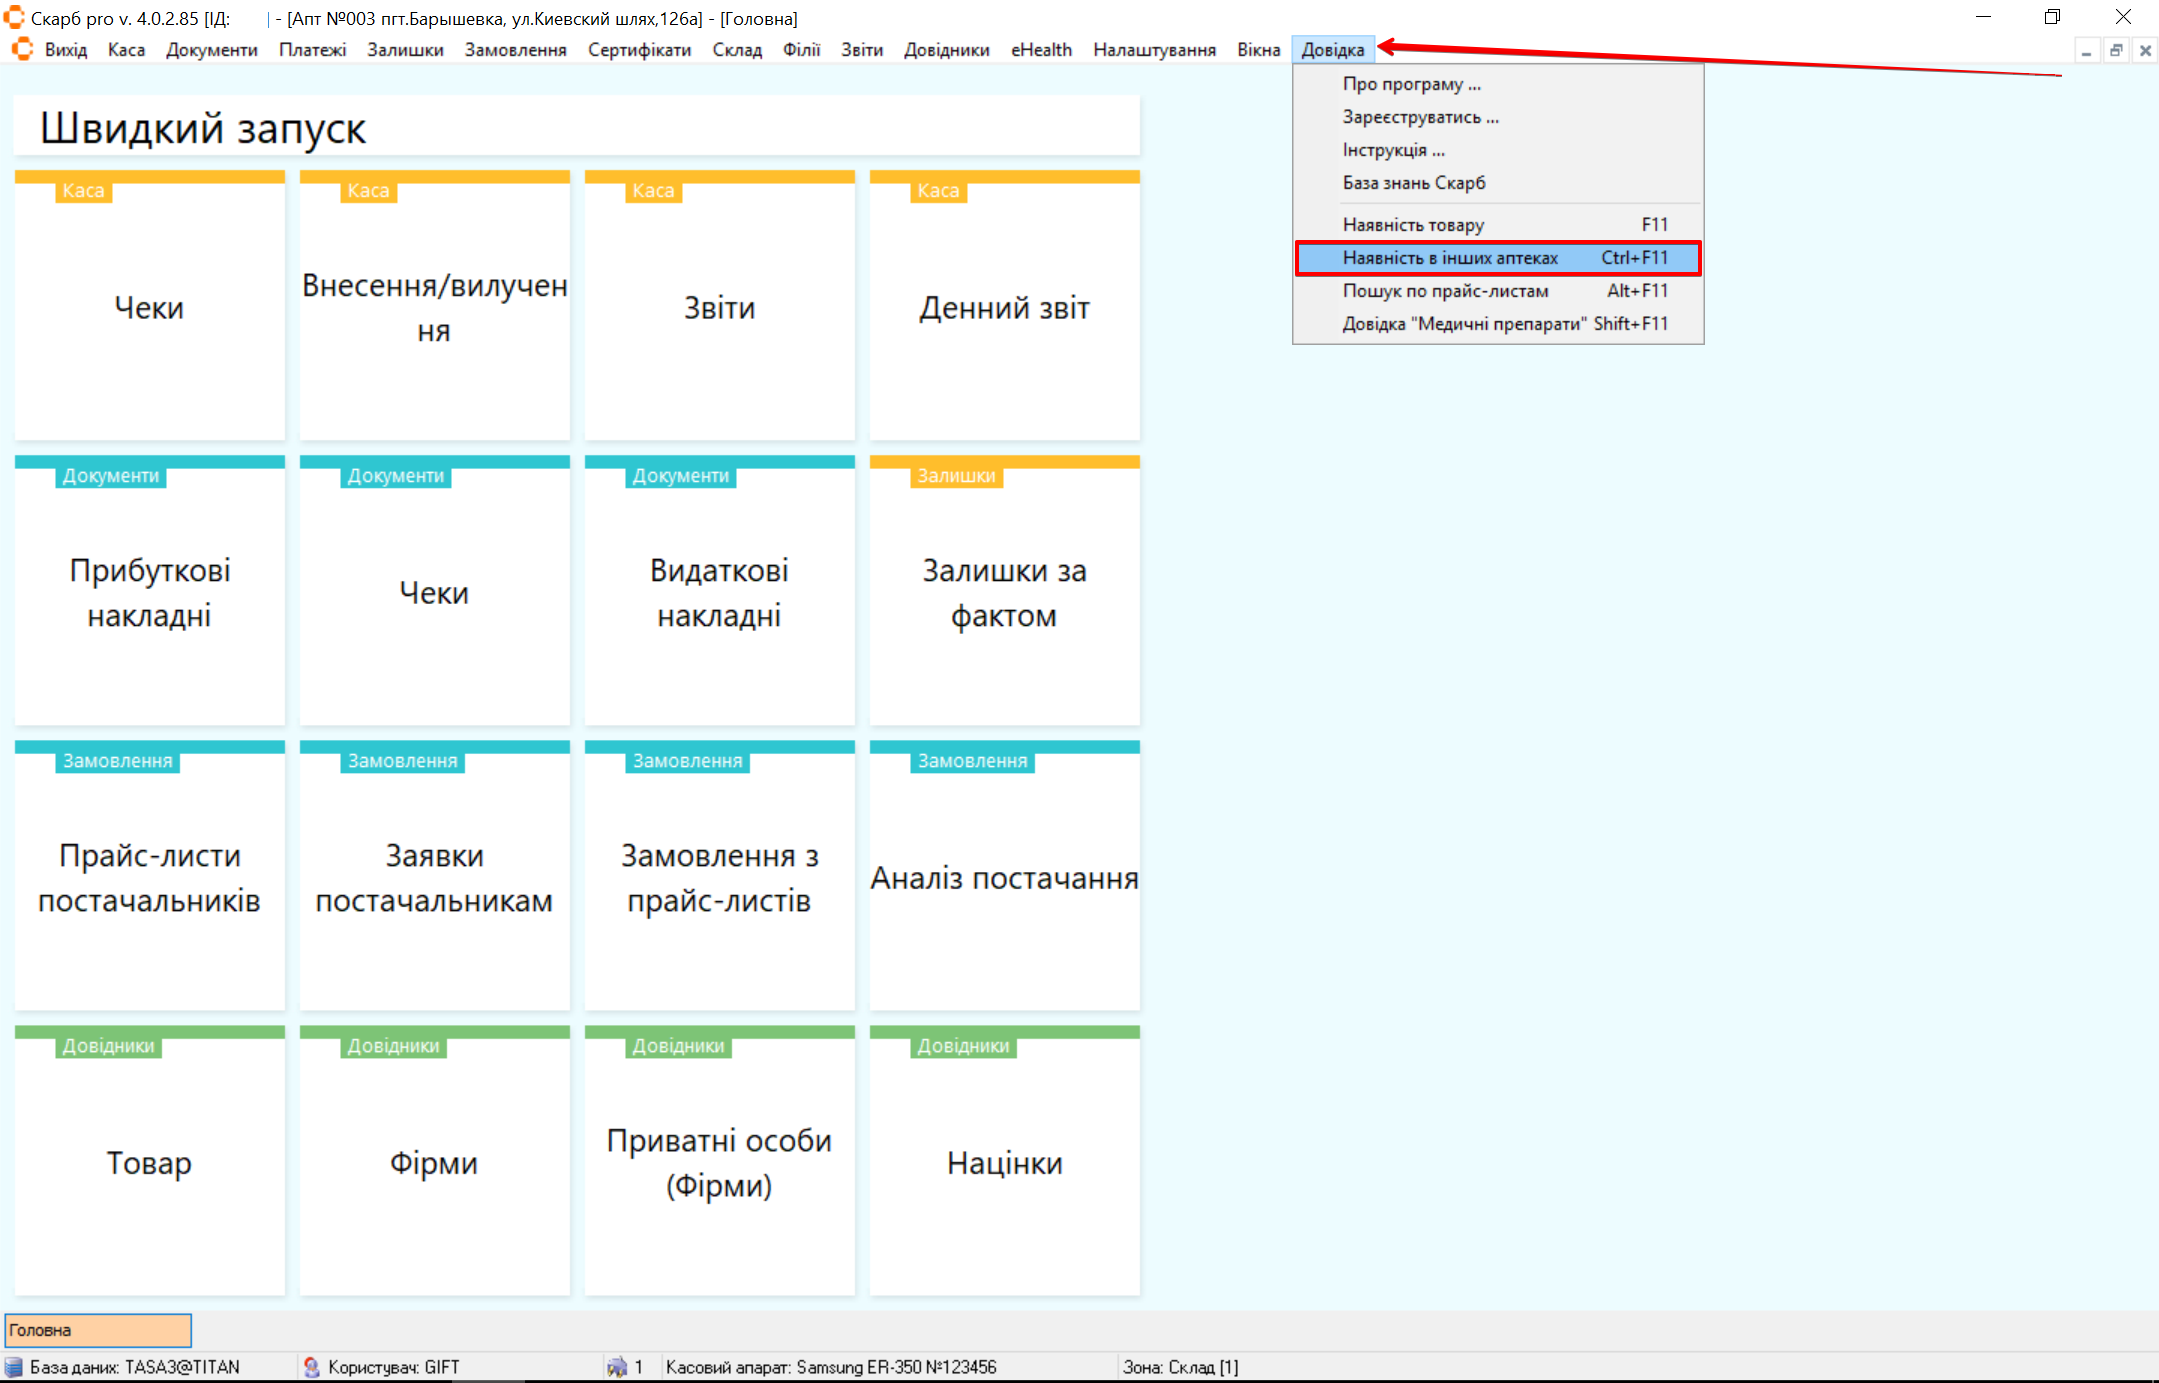This screenshot has width=2159, height=1383.
Task: Minimize the inner MDI child window
Action: 2086,50
